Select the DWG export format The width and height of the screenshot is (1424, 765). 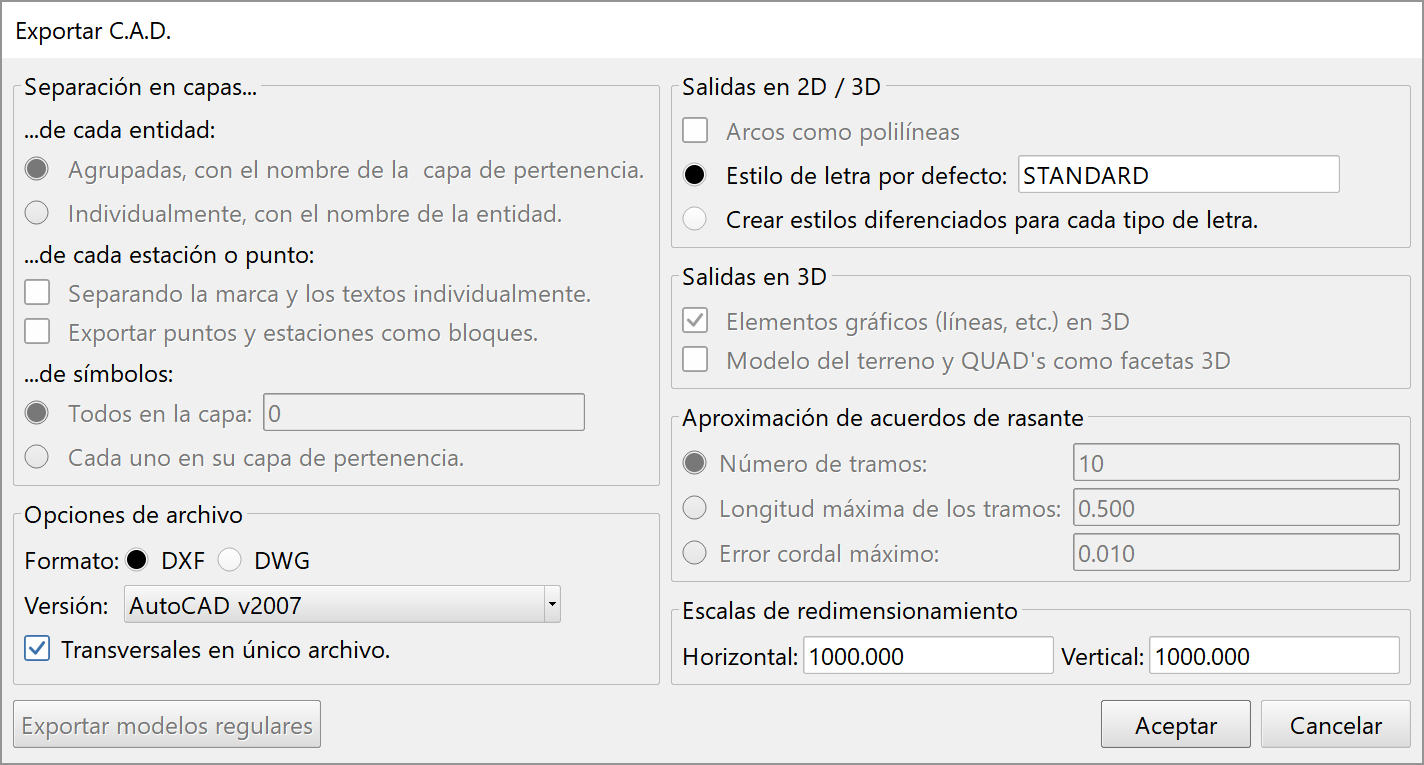point(230,560)
